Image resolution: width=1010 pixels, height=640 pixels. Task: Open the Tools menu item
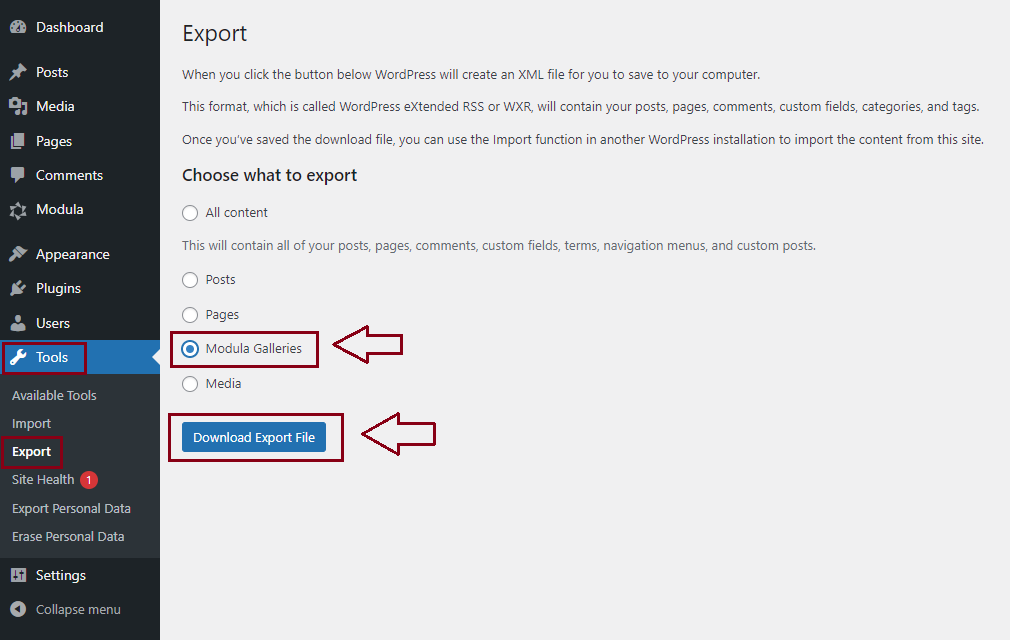click(52, 357)
